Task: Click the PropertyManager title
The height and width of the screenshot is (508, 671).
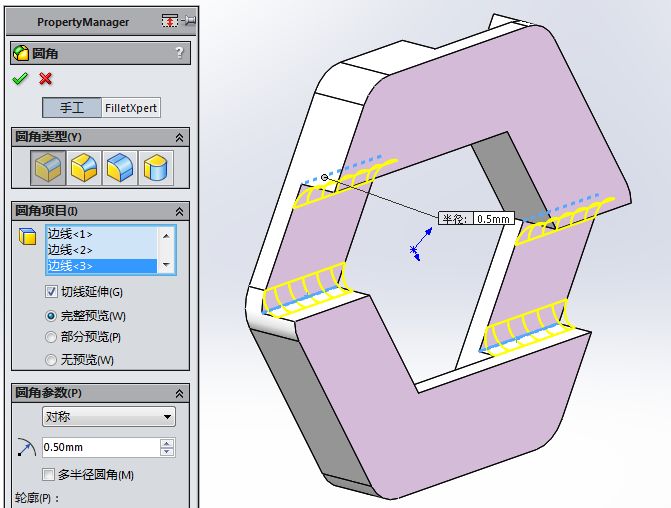Action: pyautogui.click(x=83, y=22)
